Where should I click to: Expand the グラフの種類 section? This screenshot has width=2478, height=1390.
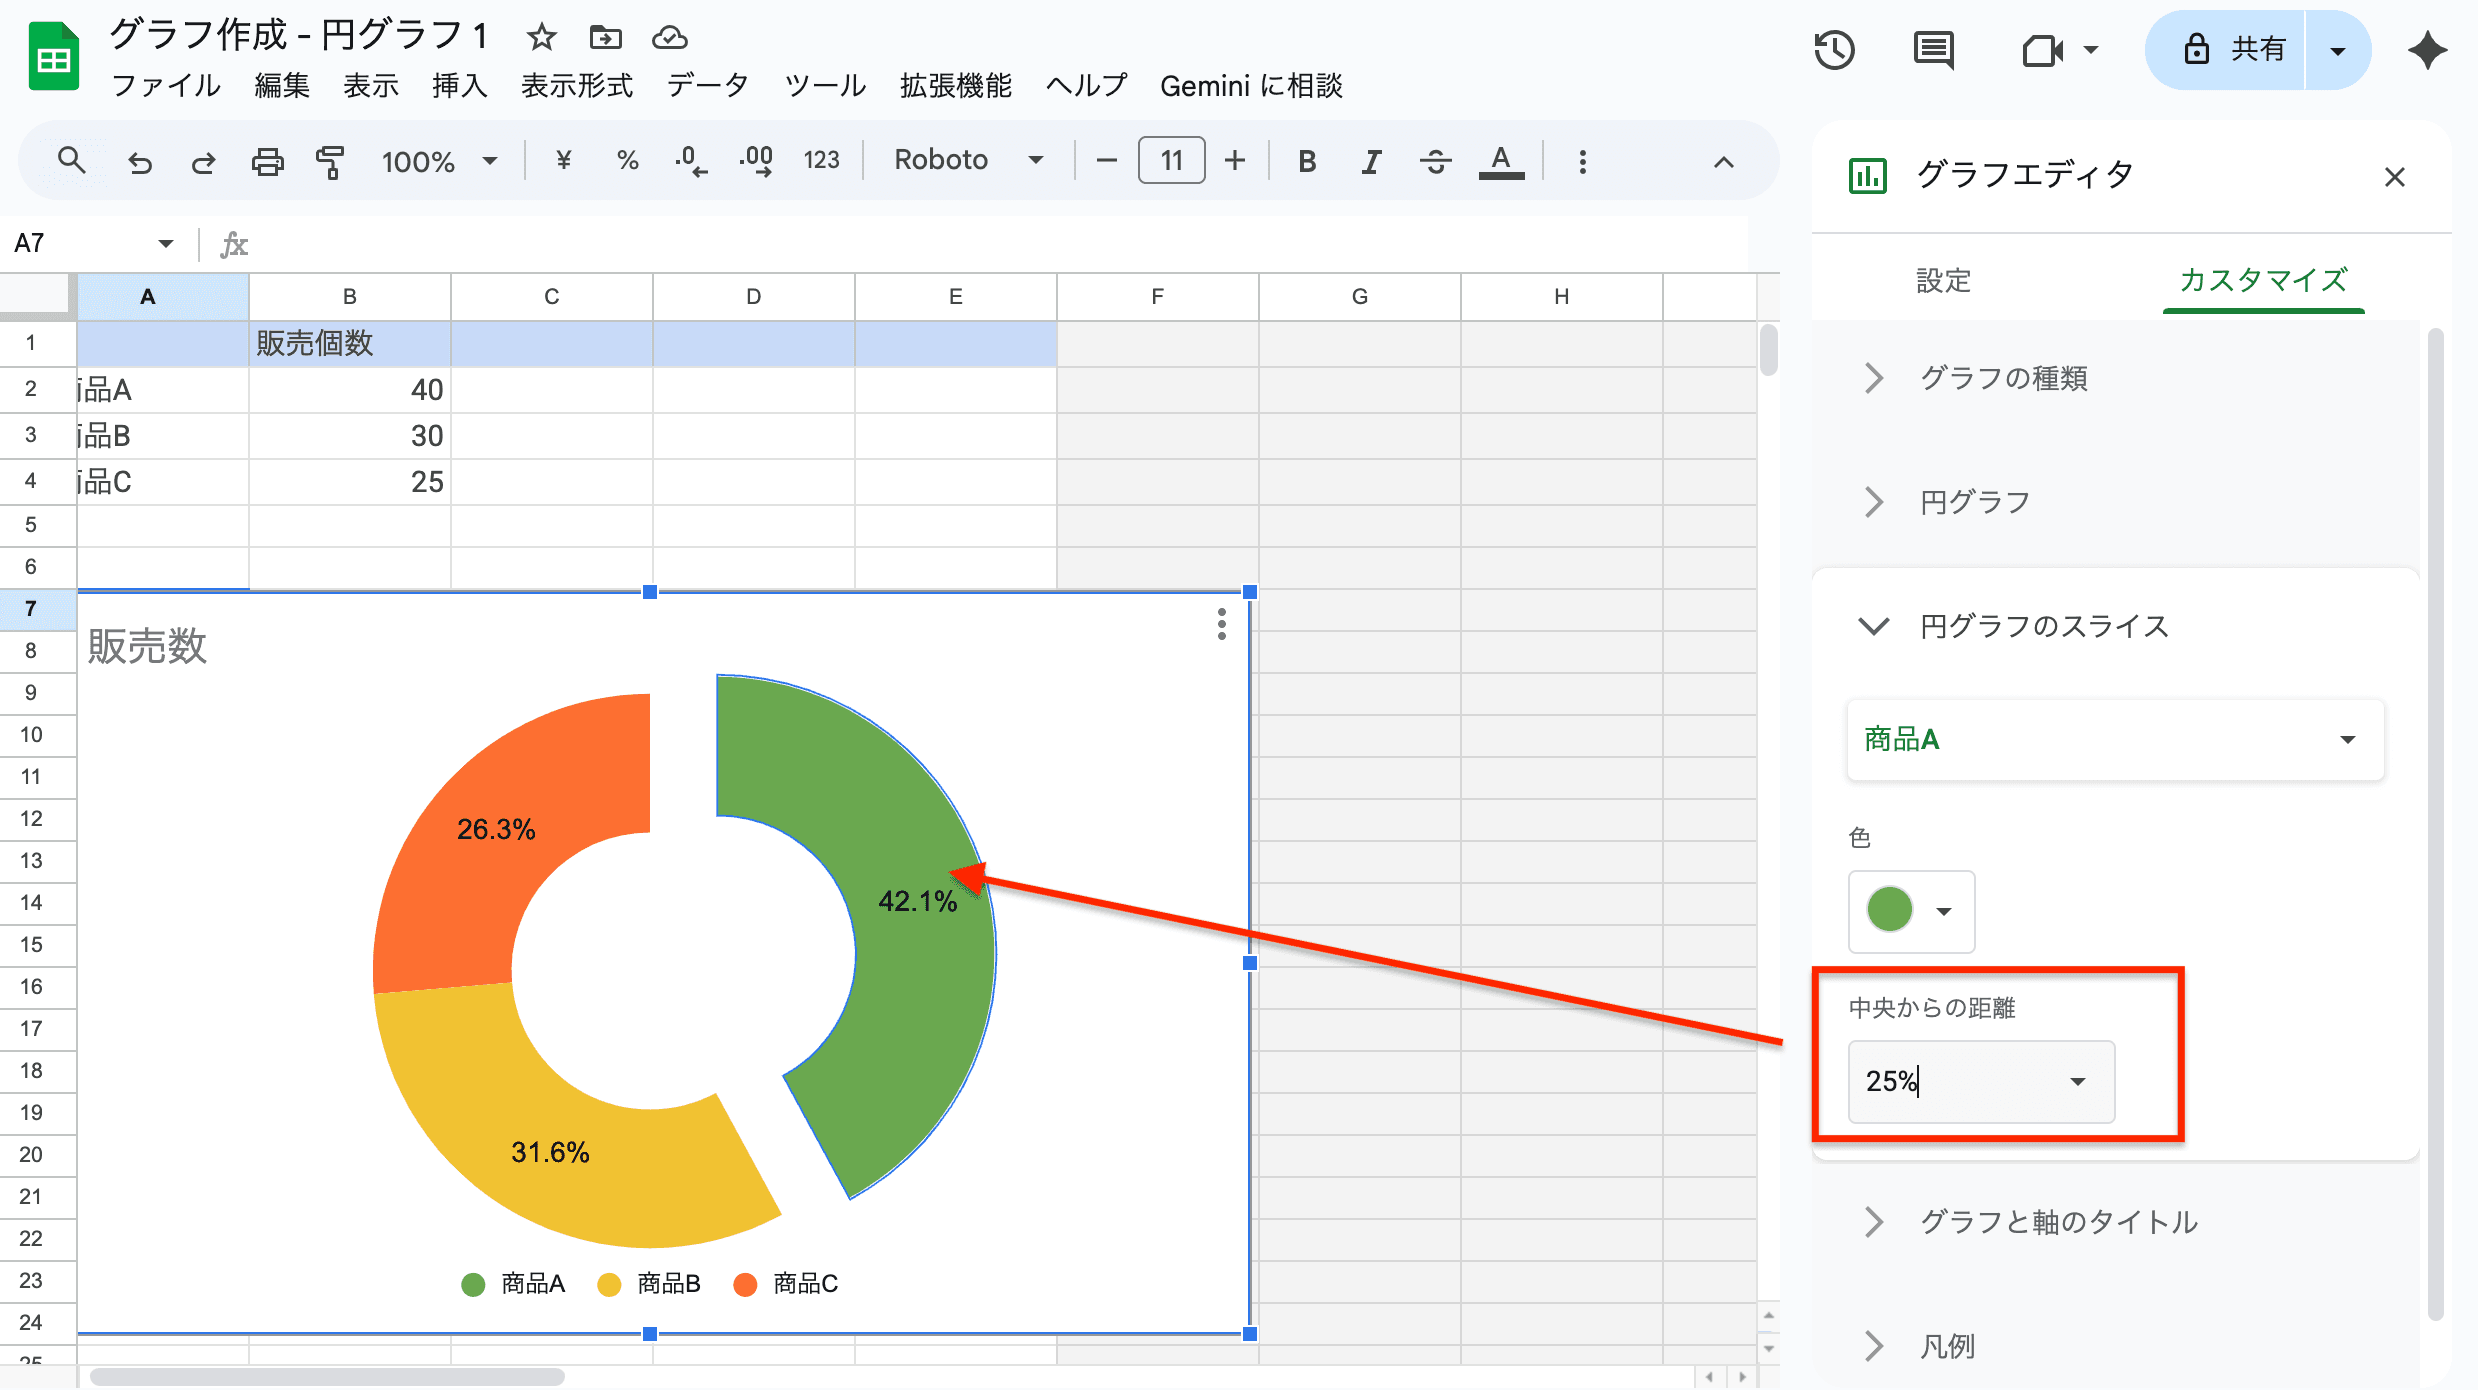point(2003,378)
